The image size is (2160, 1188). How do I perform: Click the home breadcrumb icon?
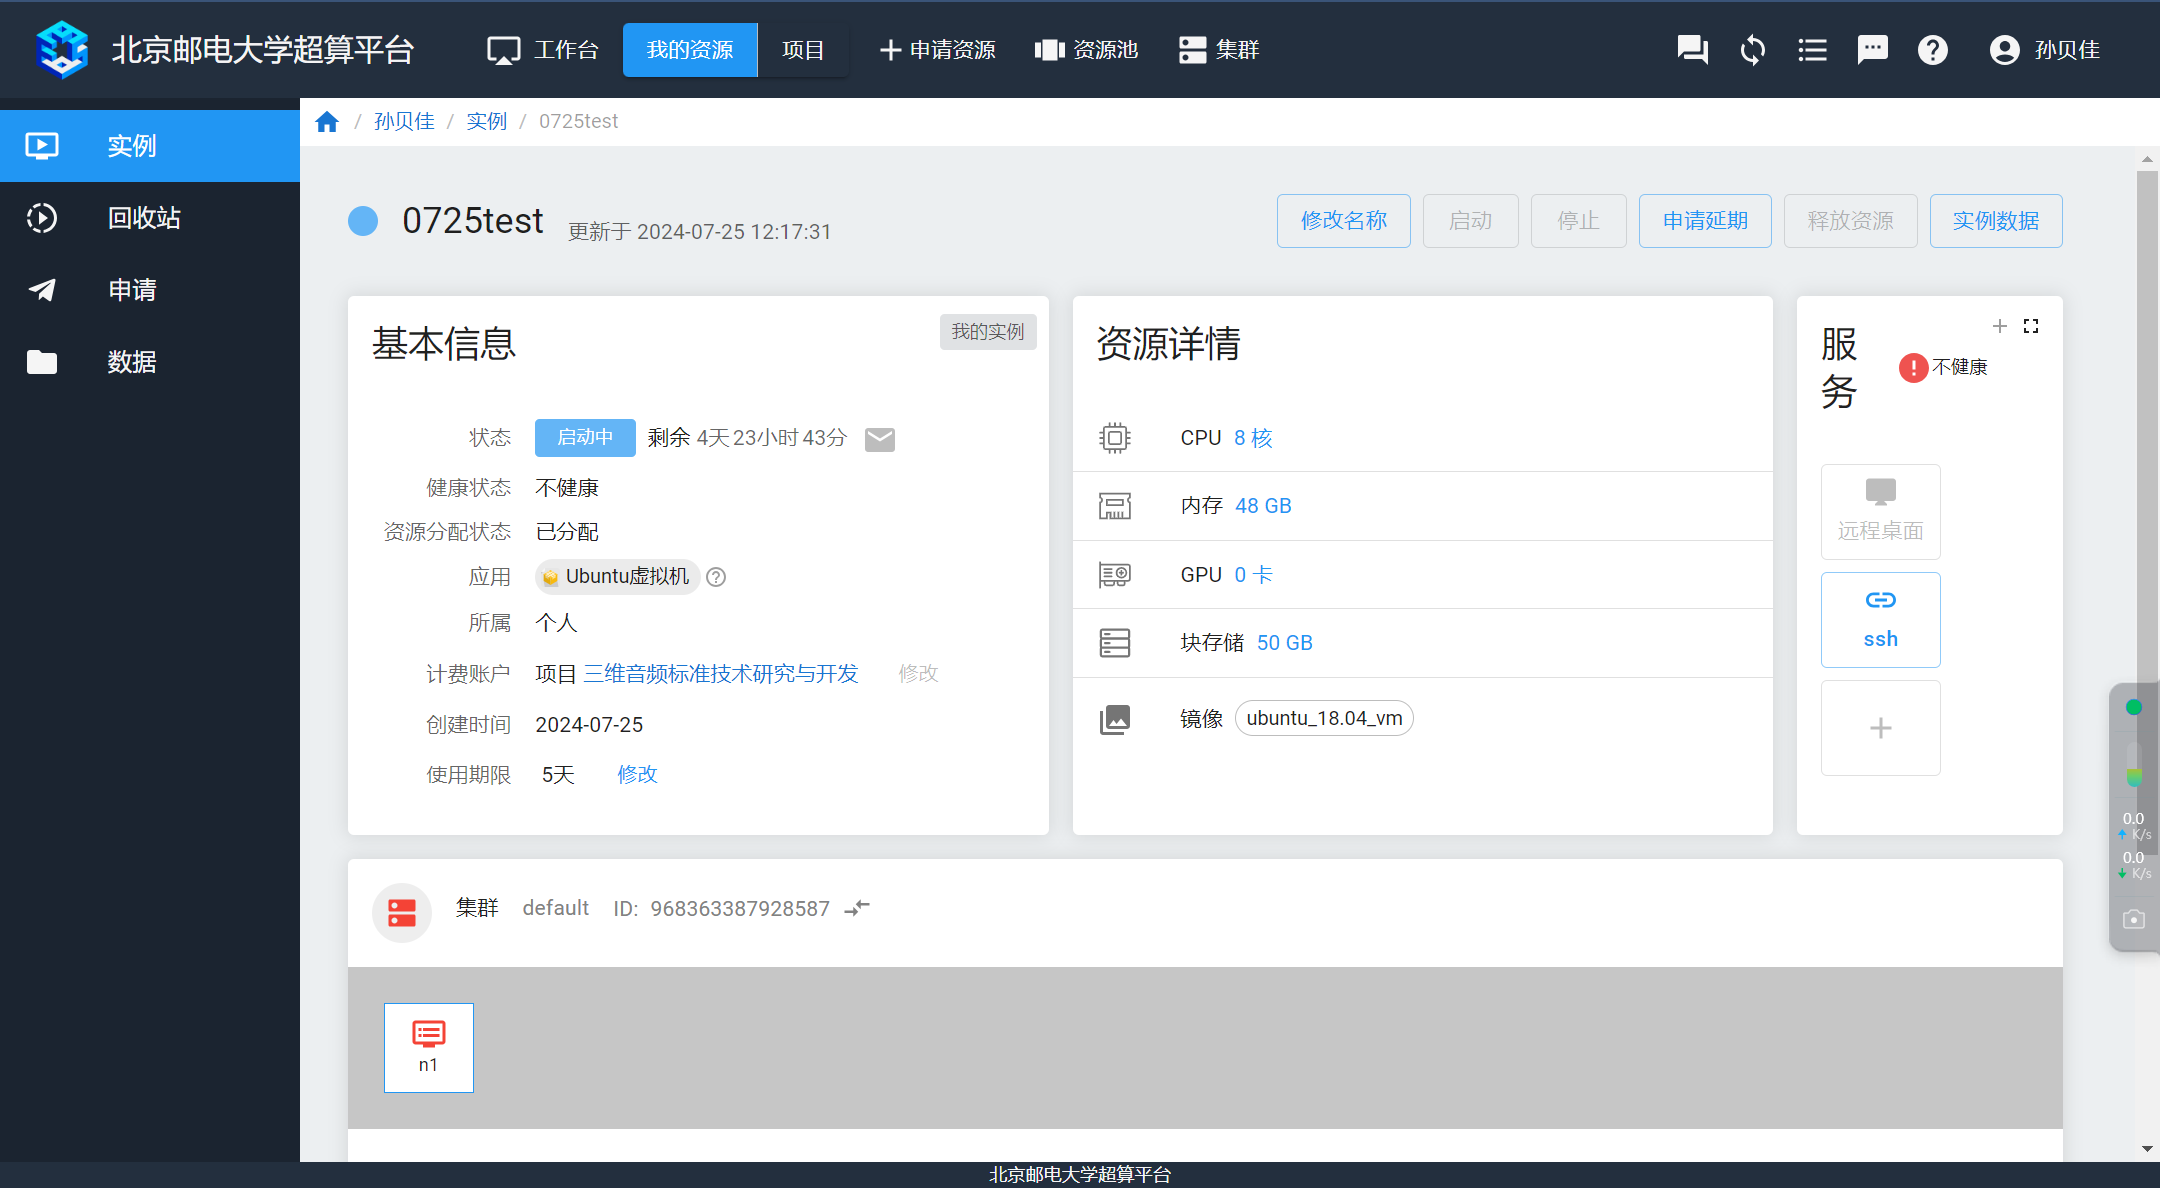click(327, 122)
